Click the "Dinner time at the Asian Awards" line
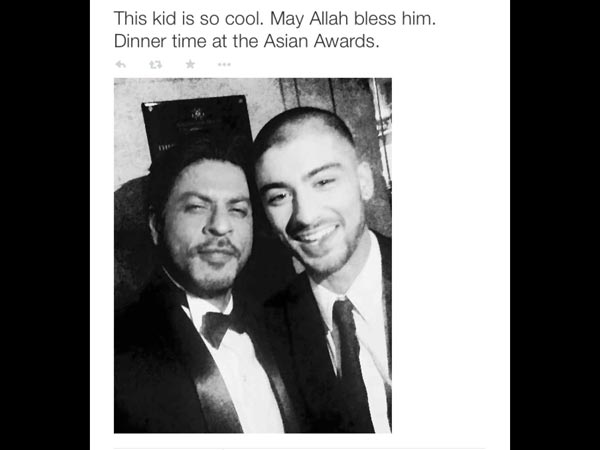 246,41
